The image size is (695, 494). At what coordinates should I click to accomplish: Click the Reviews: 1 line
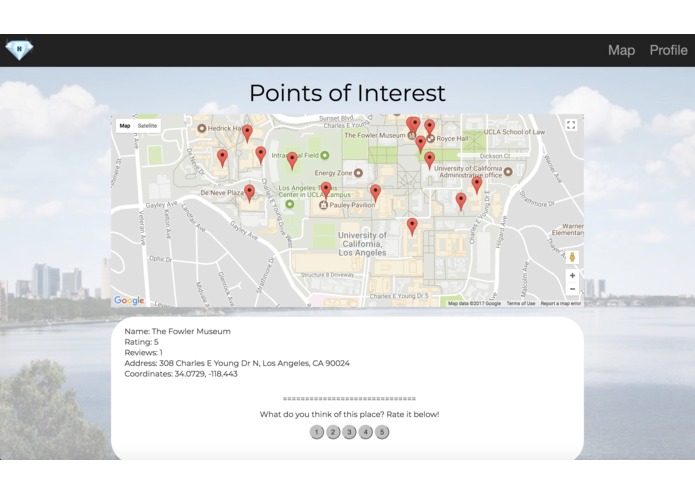[144, 353]
